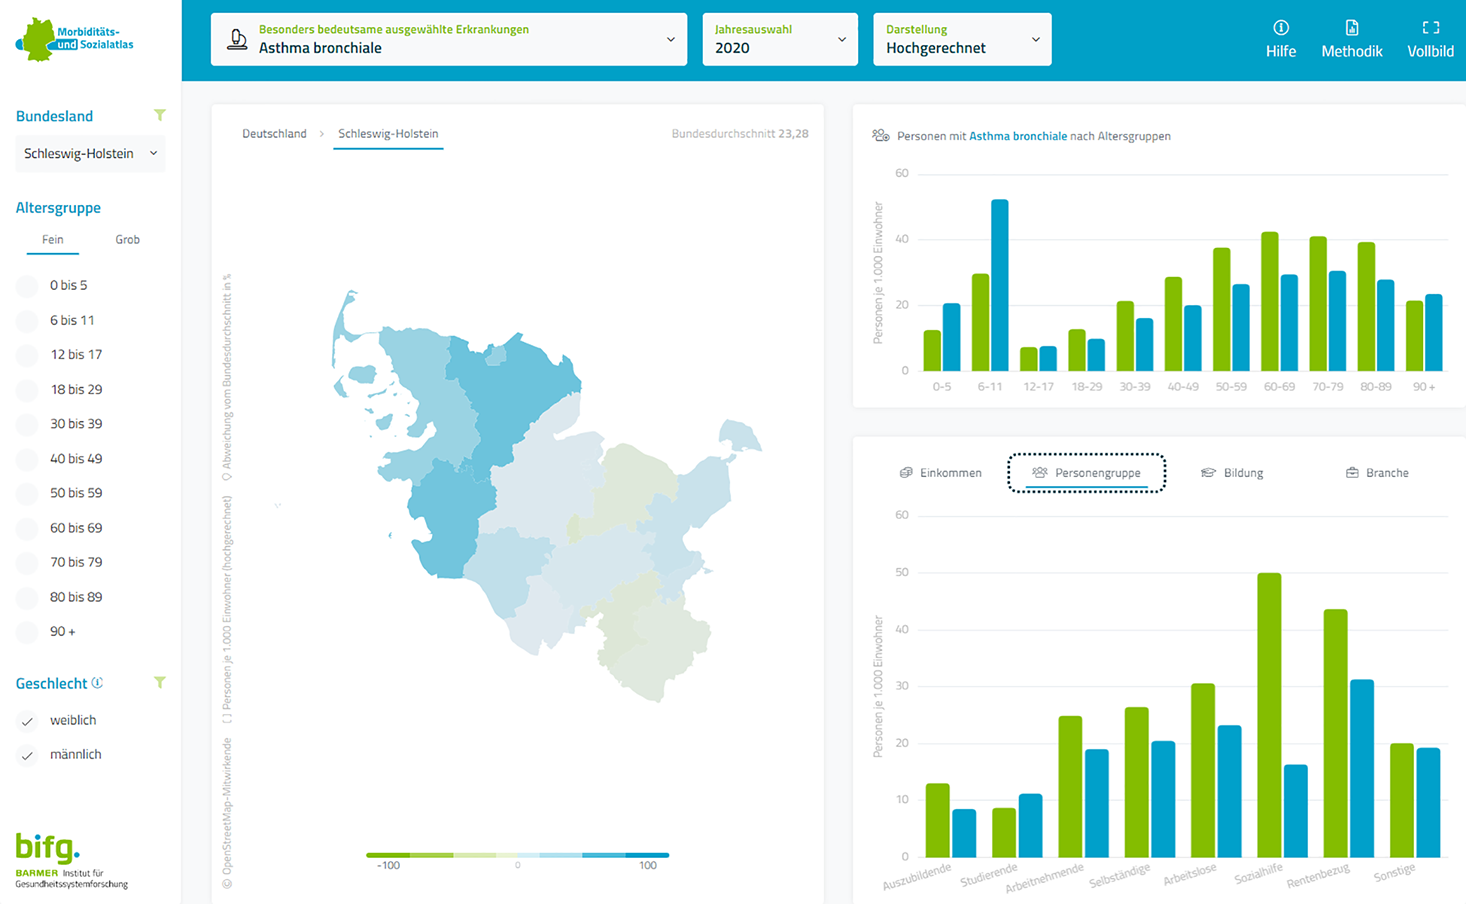Click the Sozialhilfe green bar in chart
This screenshot has height=904, width=1466.
(1268, 715)
